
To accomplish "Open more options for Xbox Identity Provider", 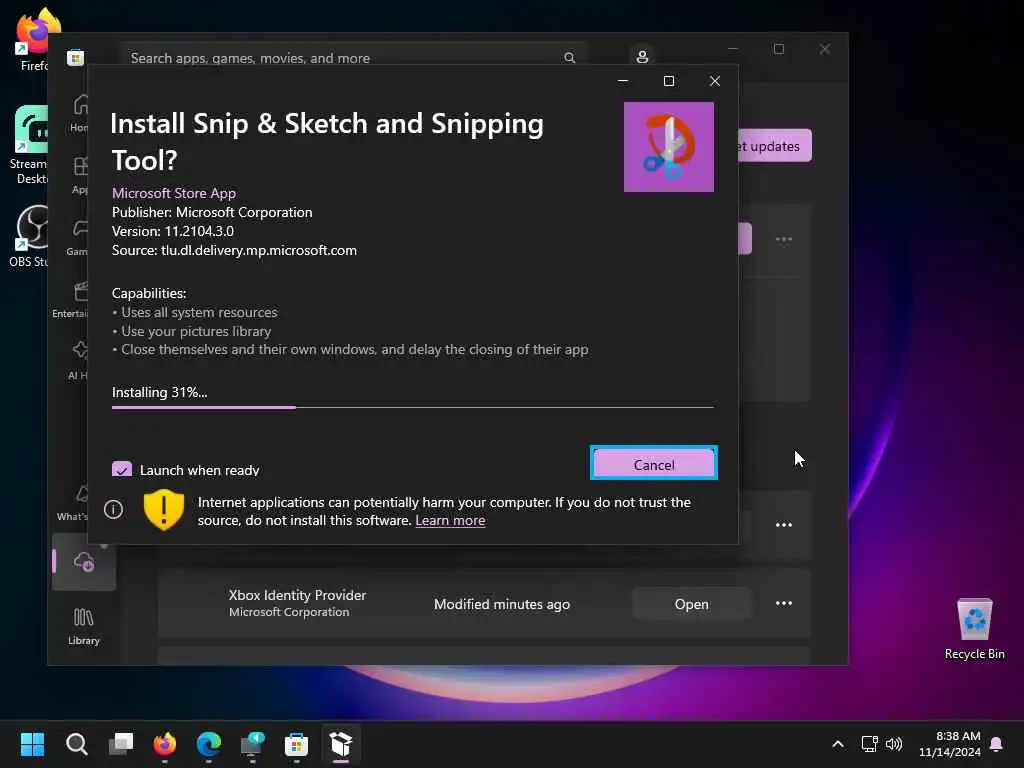I will tap(784, 603).
